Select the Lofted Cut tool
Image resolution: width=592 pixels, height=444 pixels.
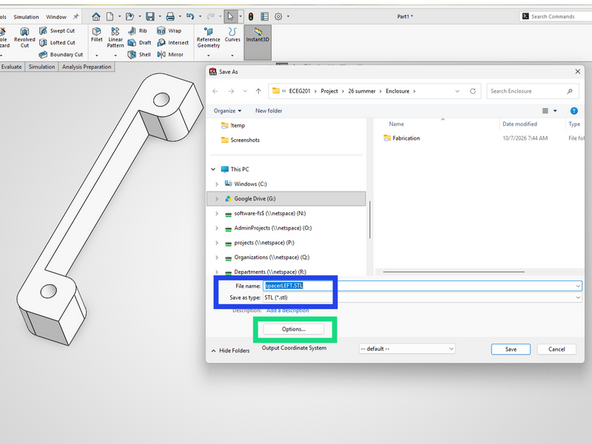pos(57,43)
